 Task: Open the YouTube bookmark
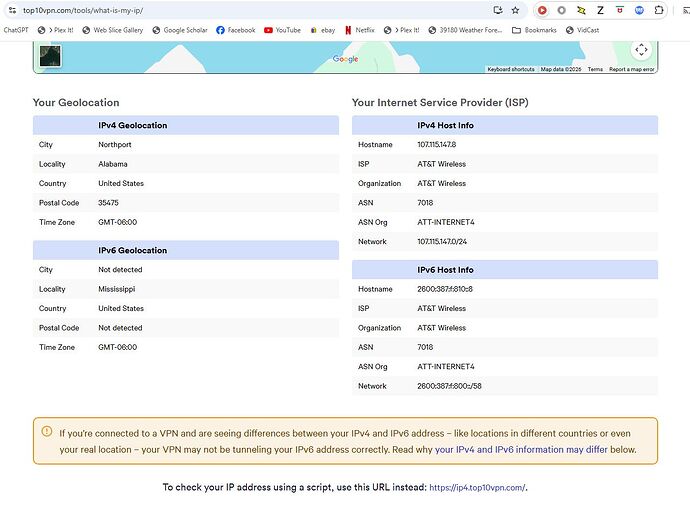(x=283, y=30)
